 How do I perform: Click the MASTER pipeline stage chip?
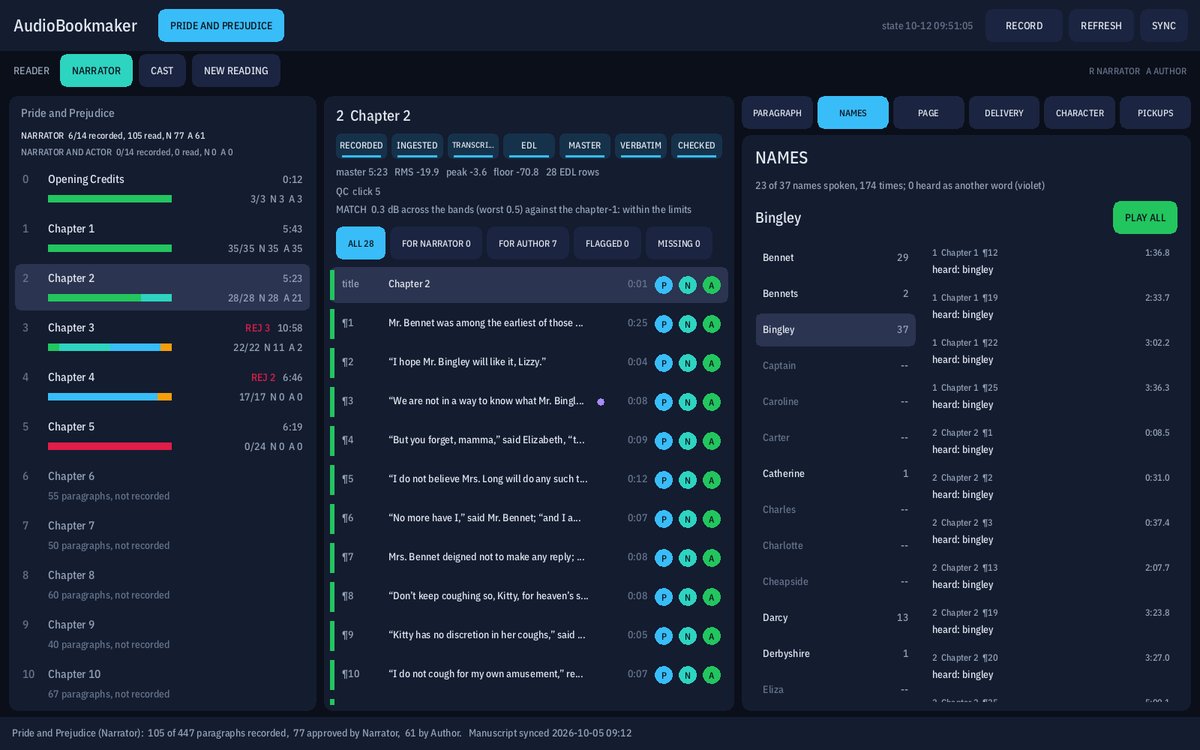[x=585, y=146]
